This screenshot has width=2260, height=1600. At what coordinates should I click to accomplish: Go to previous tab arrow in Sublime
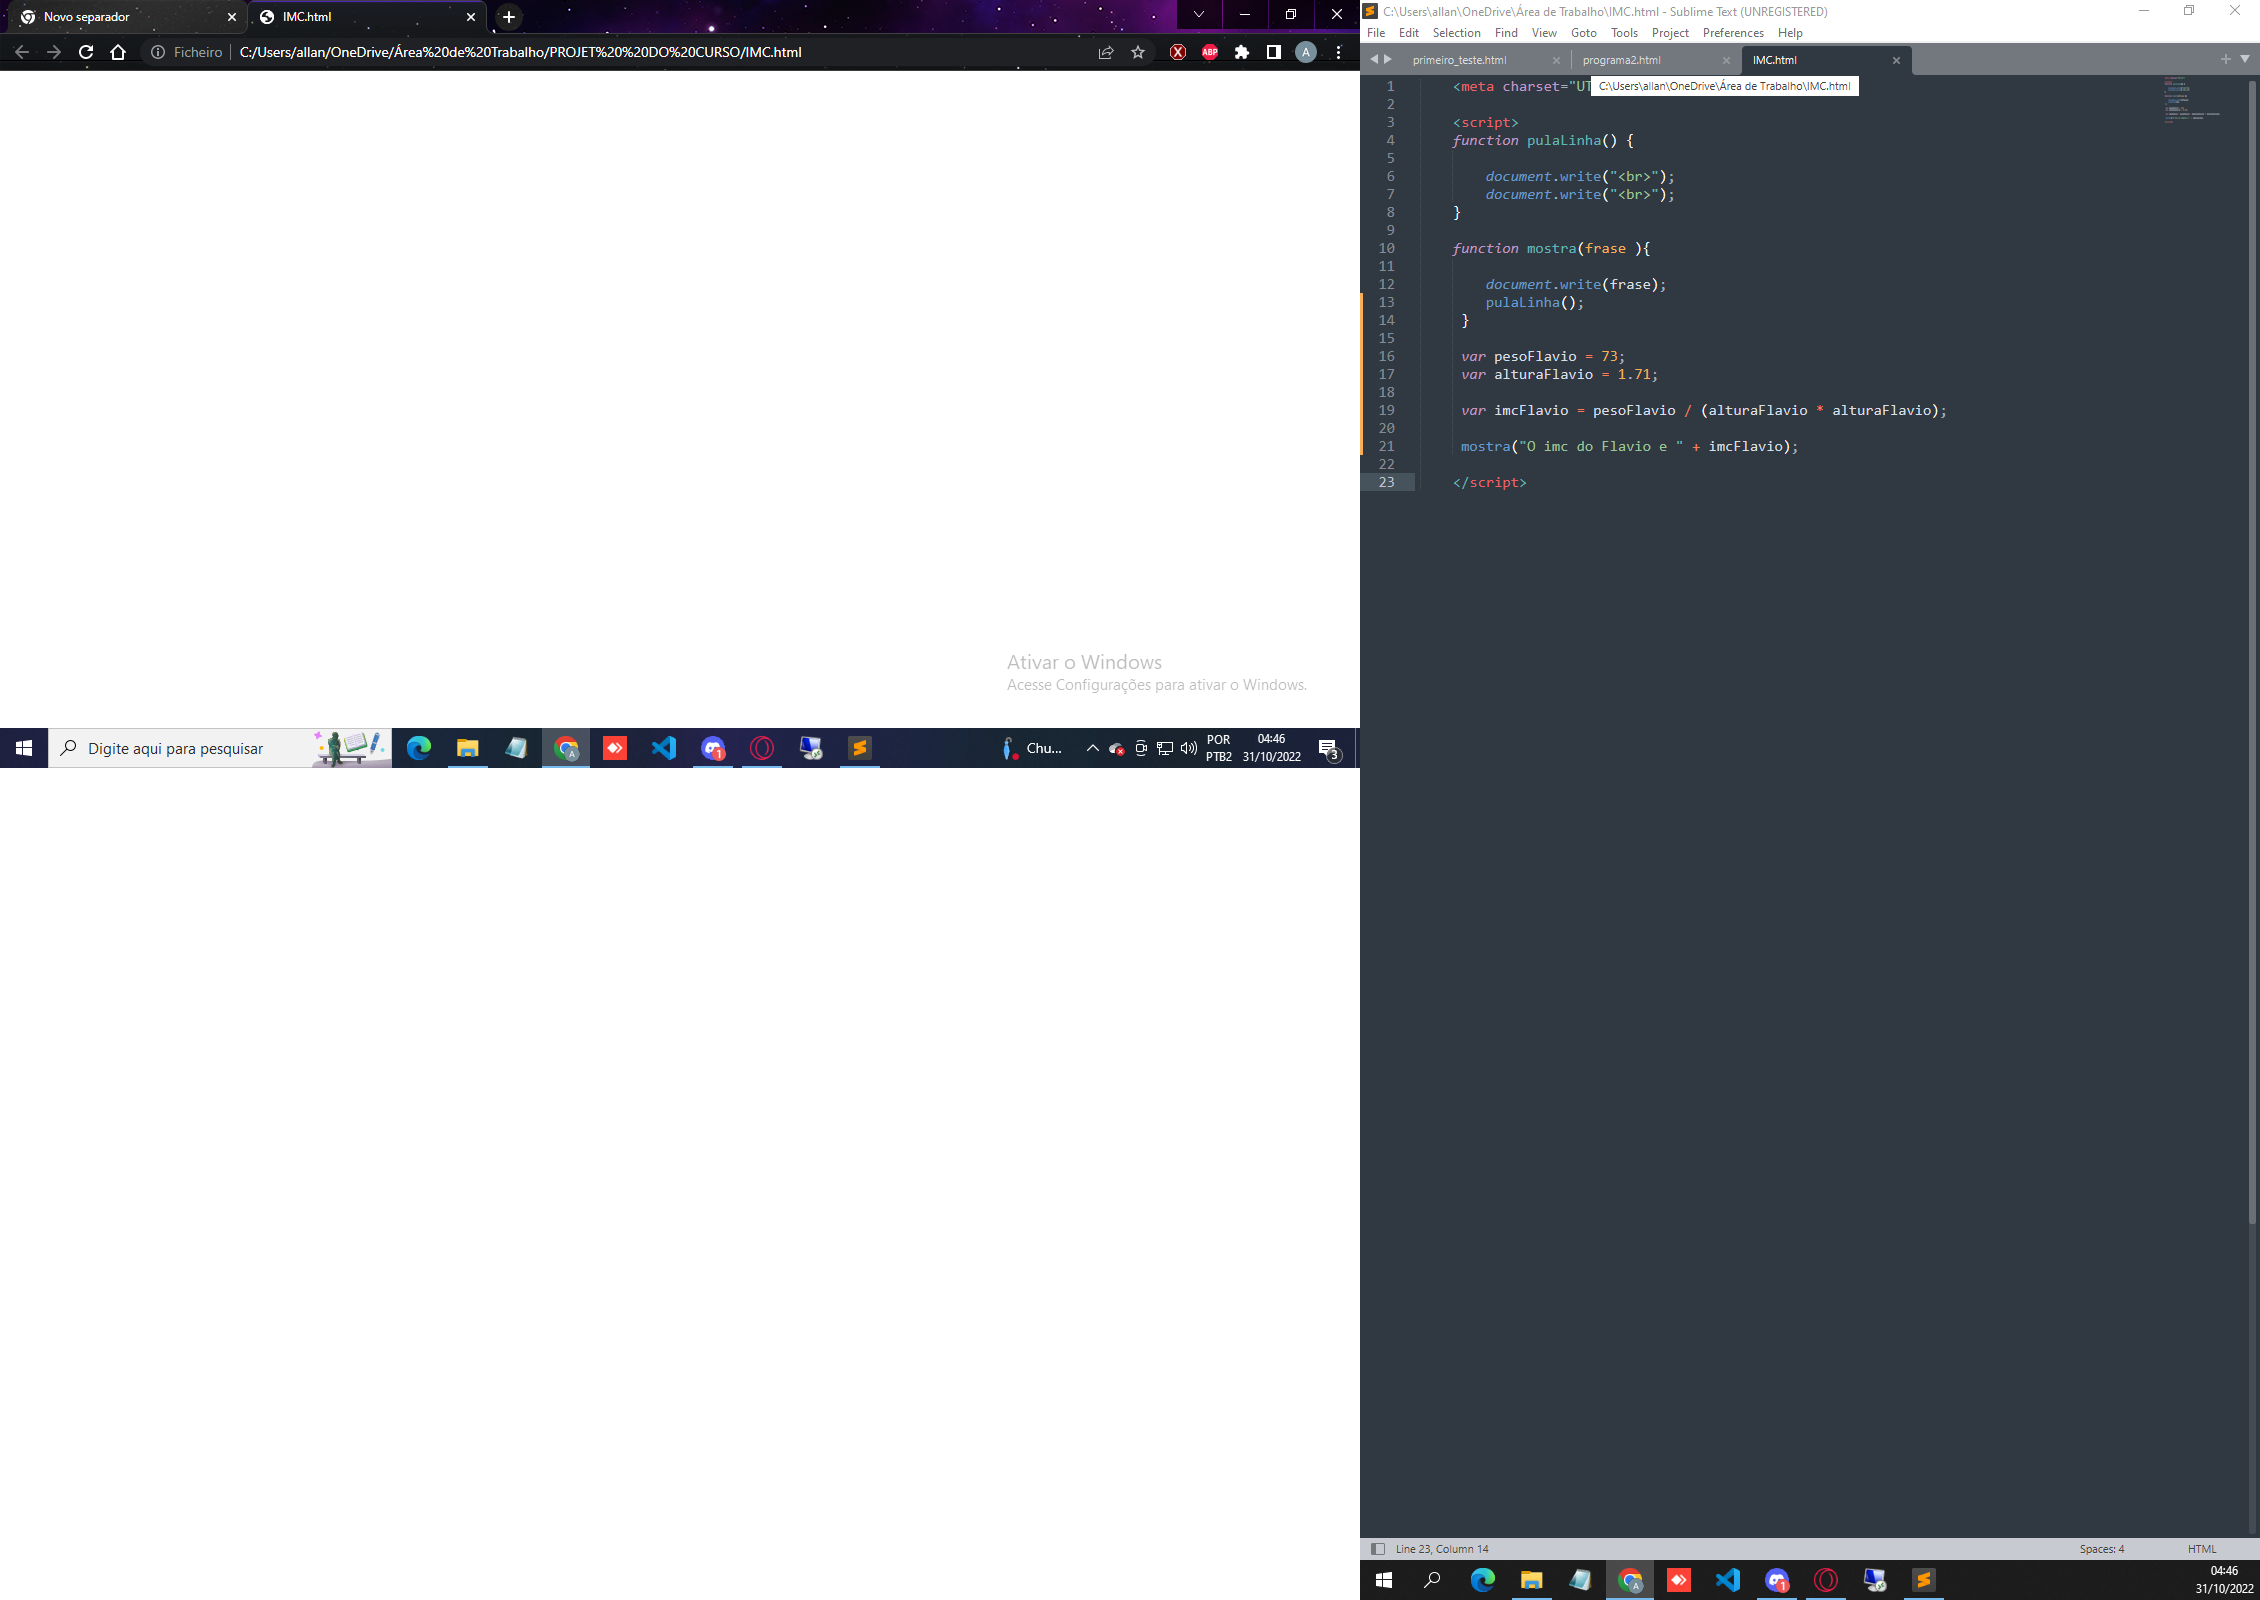[x=1374, y=59]
